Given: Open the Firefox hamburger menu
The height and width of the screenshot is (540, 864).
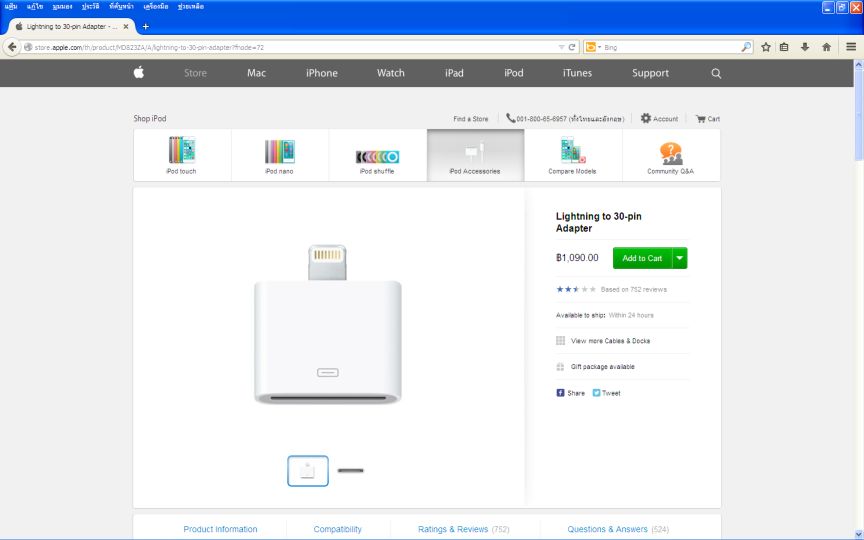Looking at the screenshot, I should [851, 47].
